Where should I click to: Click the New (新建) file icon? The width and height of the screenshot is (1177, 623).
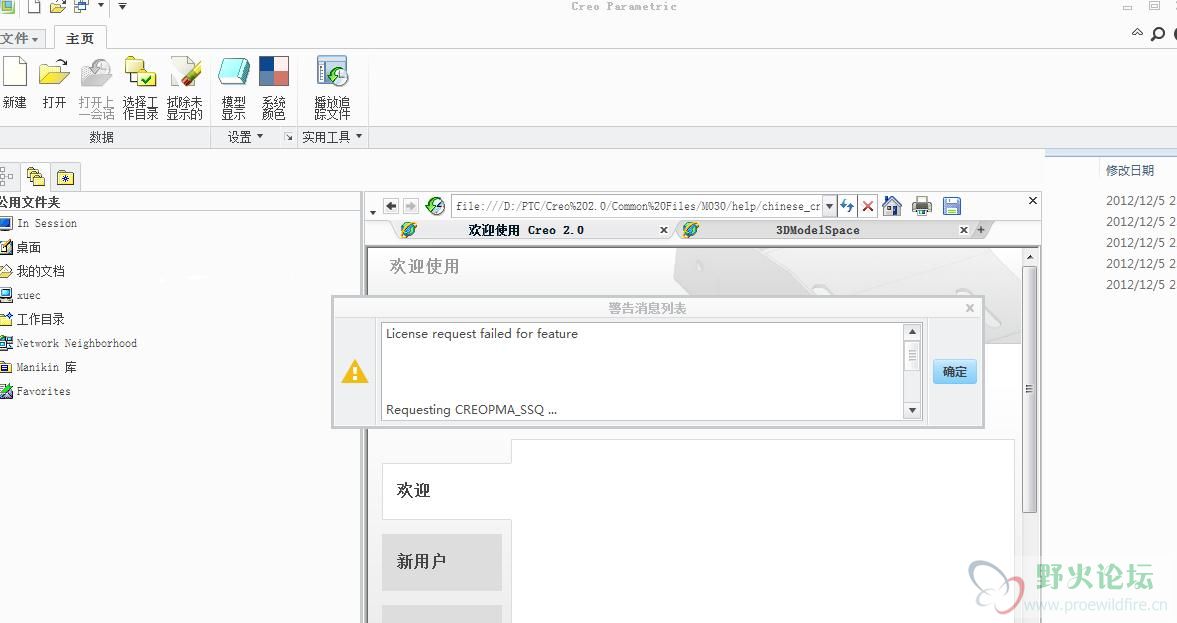coord(14,73)
